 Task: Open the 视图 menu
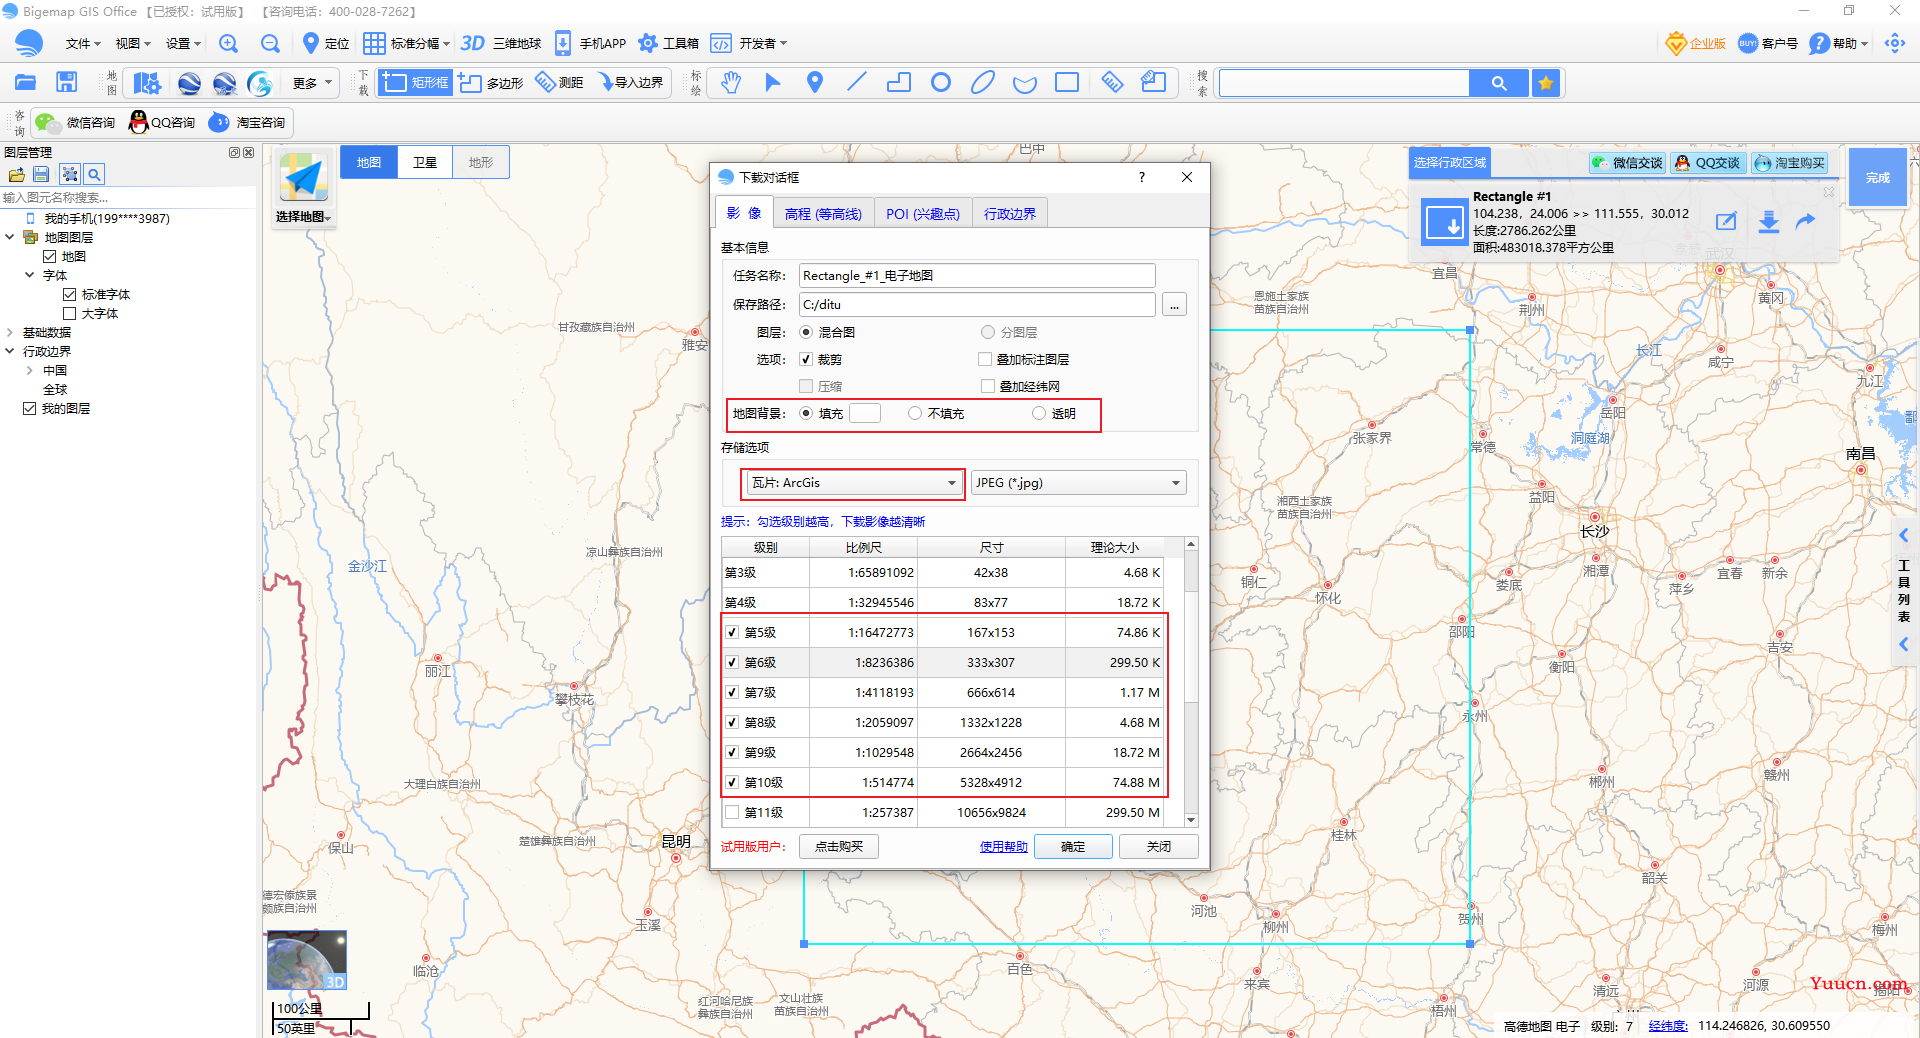click(x=133, y=44)
